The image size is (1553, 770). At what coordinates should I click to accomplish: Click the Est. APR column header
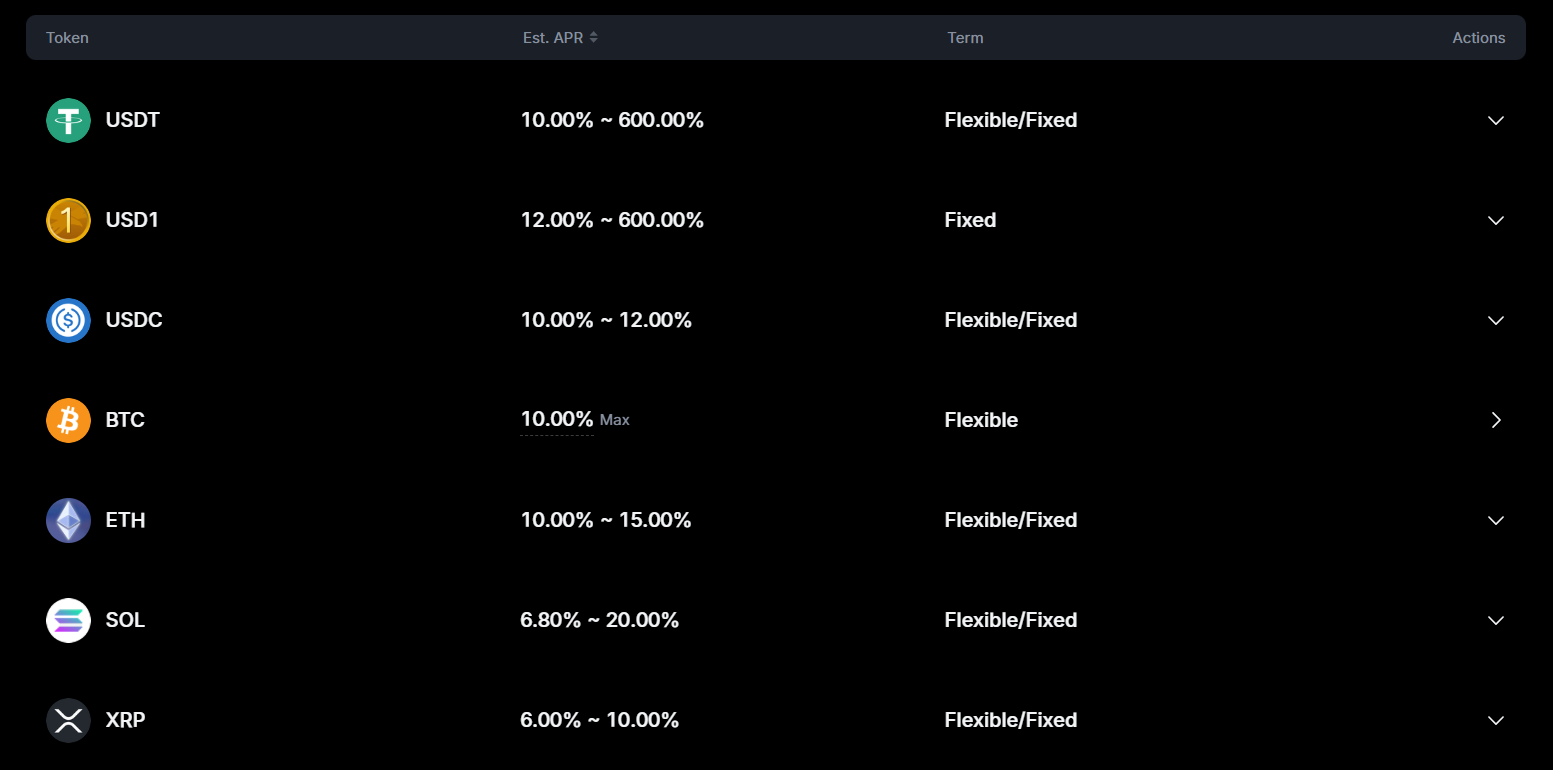(553, 38)
